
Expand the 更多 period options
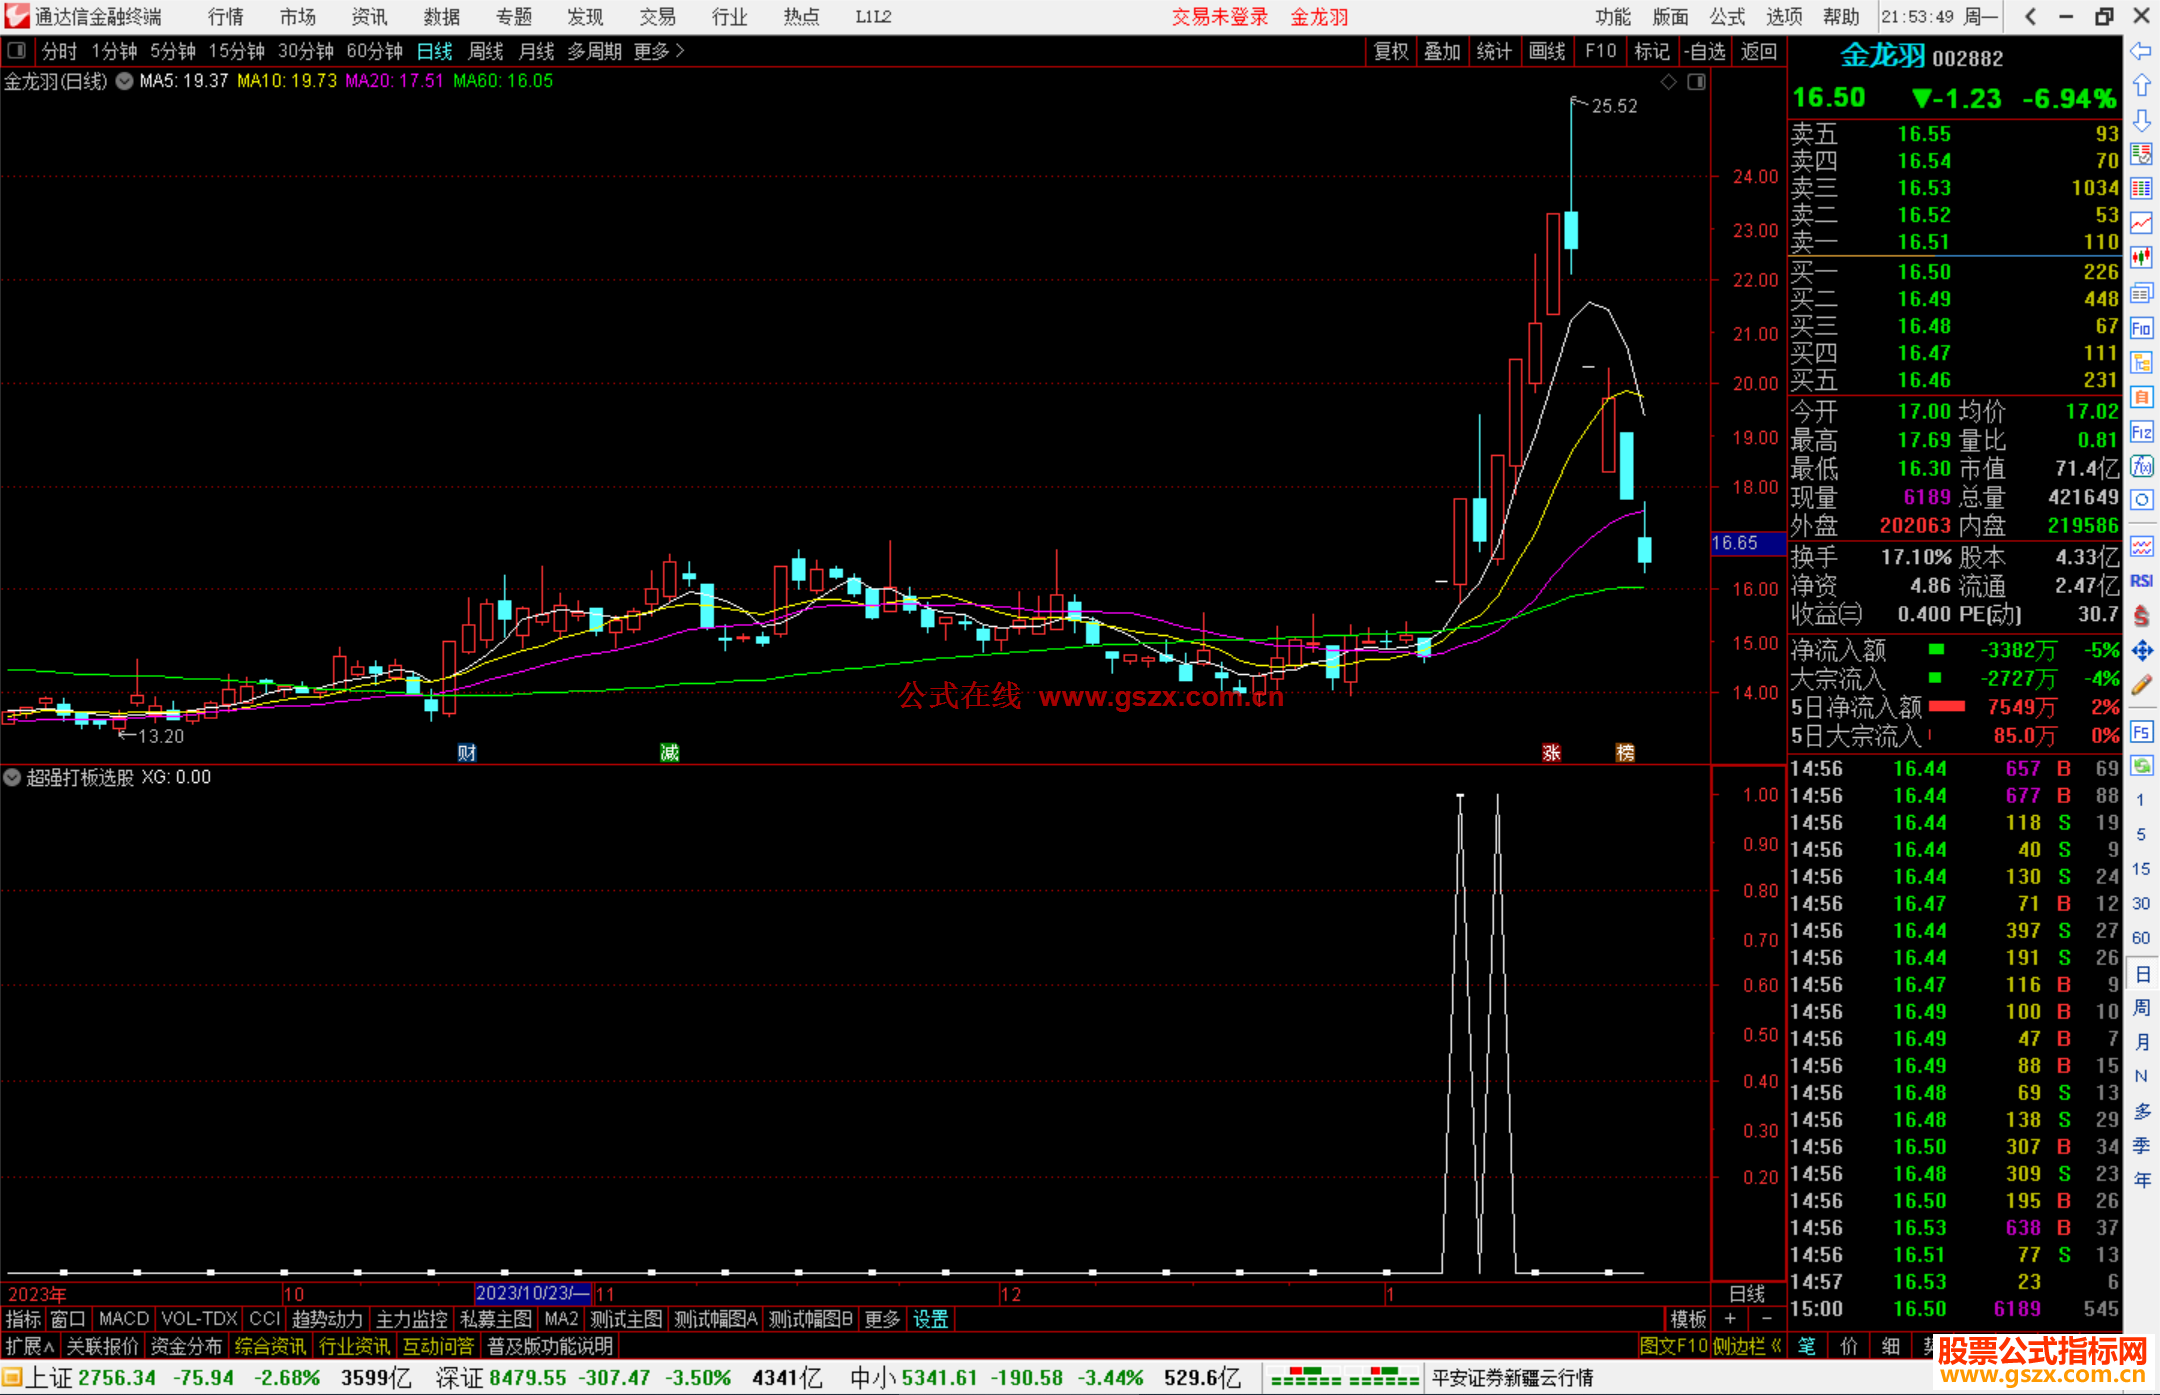pos(659,51)
